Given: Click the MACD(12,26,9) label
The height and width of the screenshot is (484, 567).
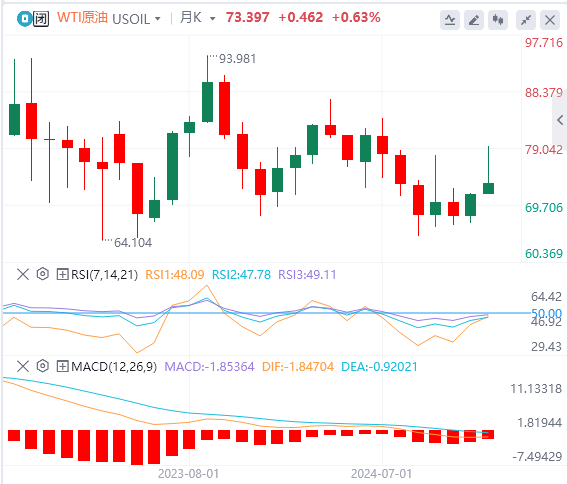Looking at the screenshot, I should coord(114,366).
